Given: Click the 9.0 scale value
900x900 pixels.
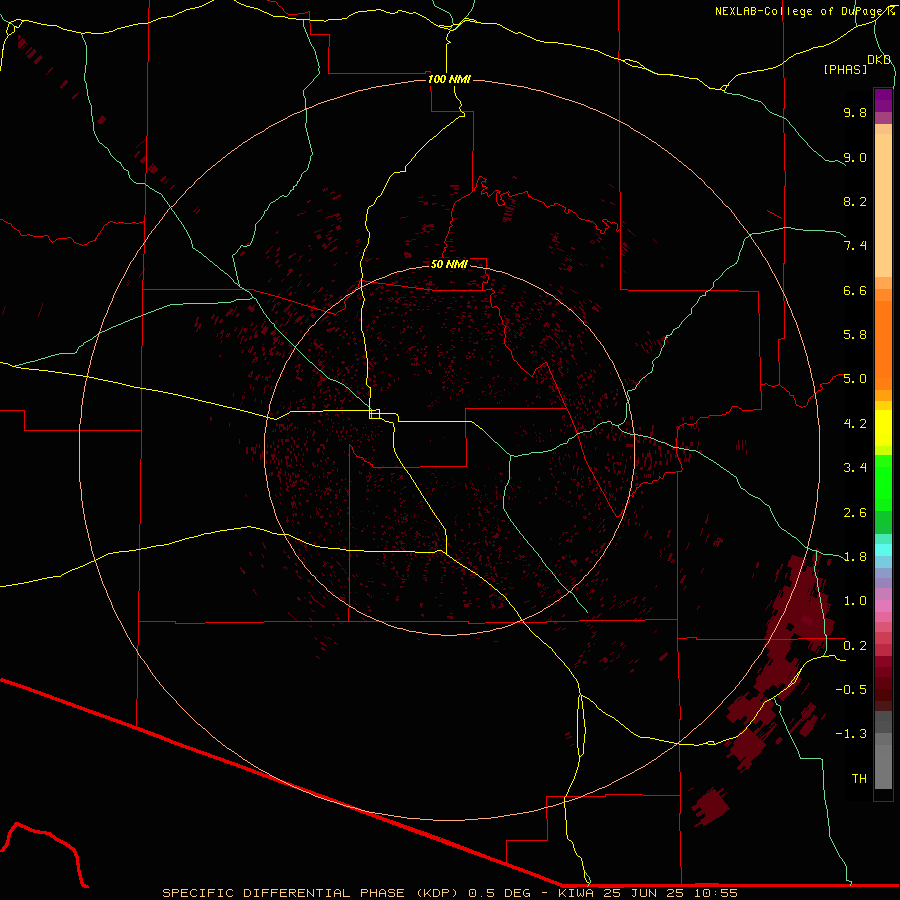Looking at the screenshot, I should coord(855,157).
